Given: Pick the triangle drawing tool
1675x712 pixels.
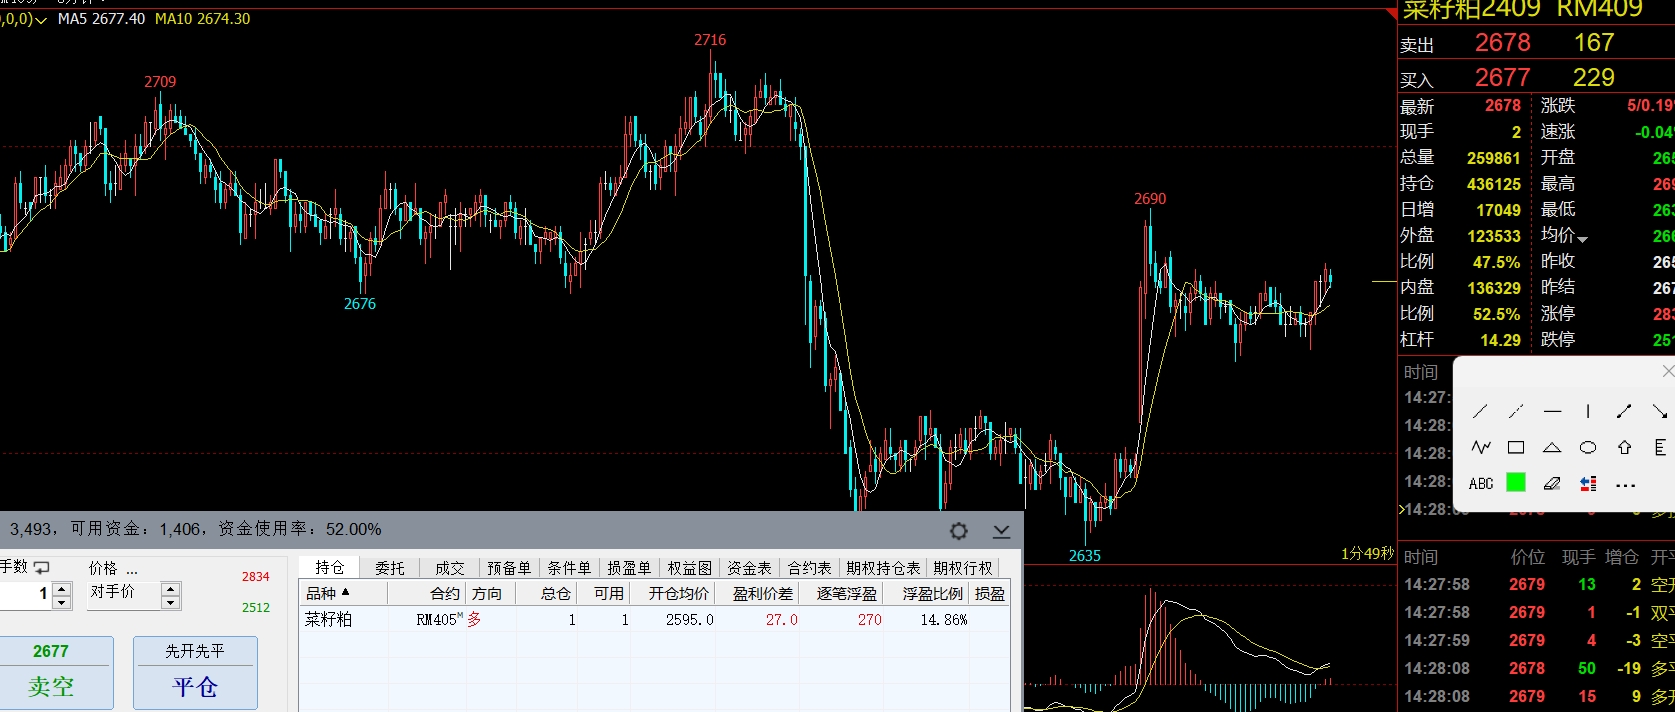Looking at the screenshot, I should click(1552, 448).
